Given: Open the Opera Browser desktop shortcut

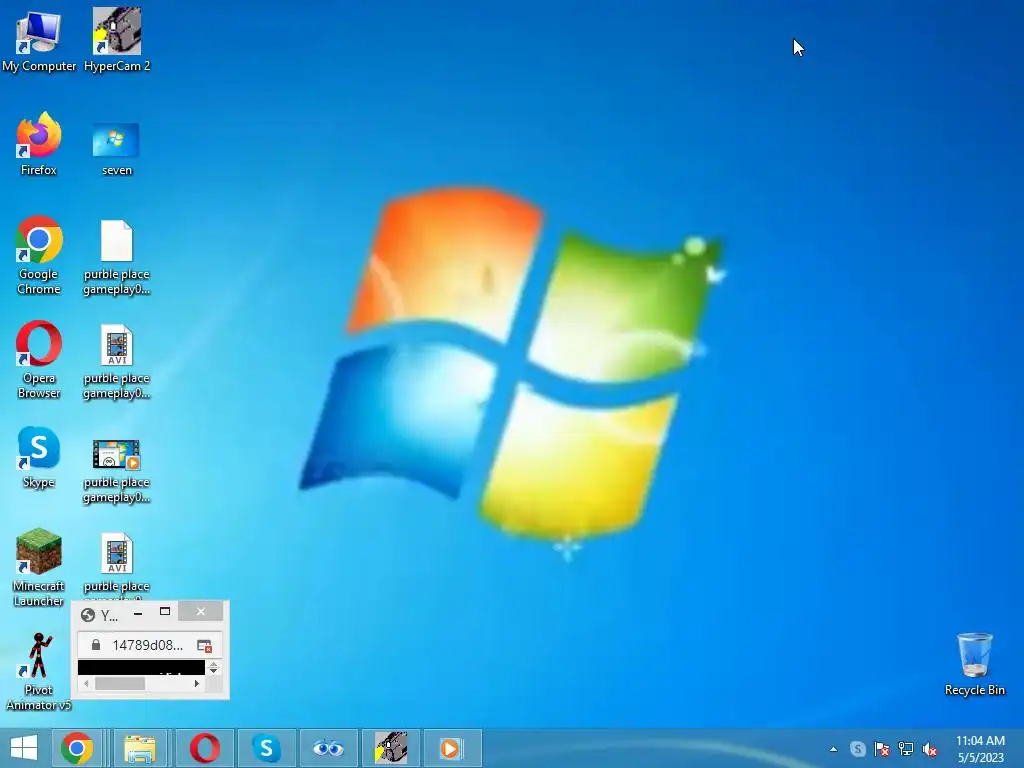Looking at the screenshot, I should (x=39, y=359).
